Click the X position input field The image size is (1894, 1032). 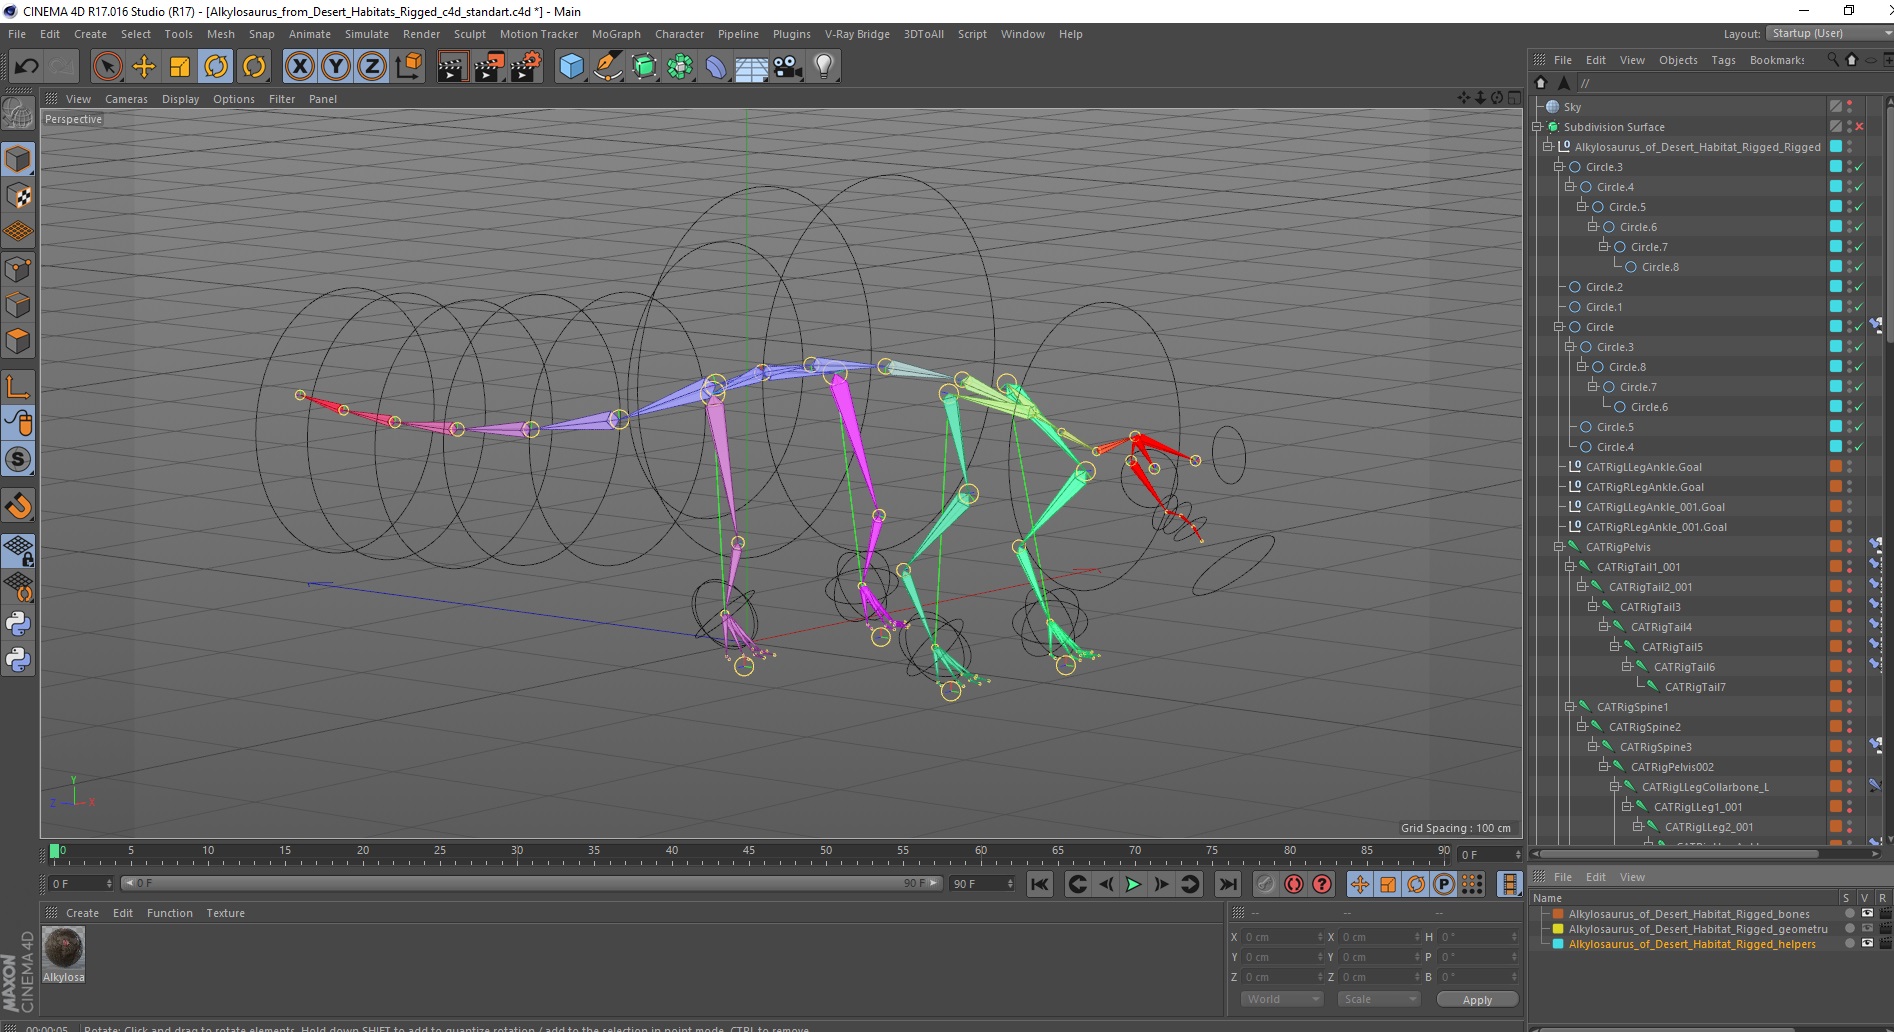(1283, 937)
